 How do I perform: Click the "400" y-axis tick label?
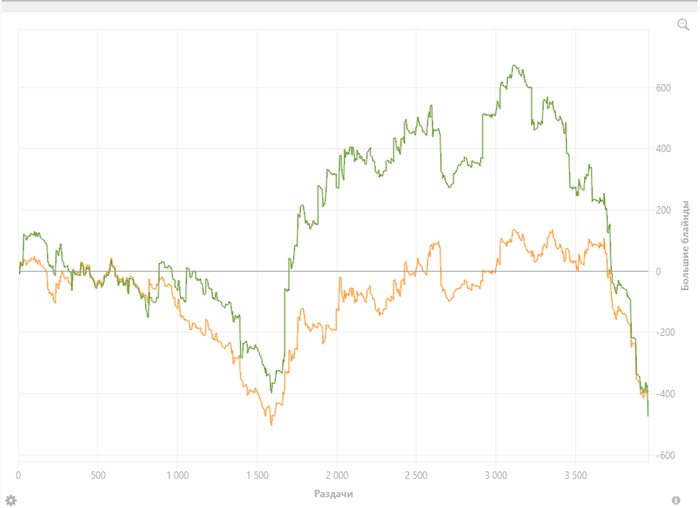[x=663, y=149]
